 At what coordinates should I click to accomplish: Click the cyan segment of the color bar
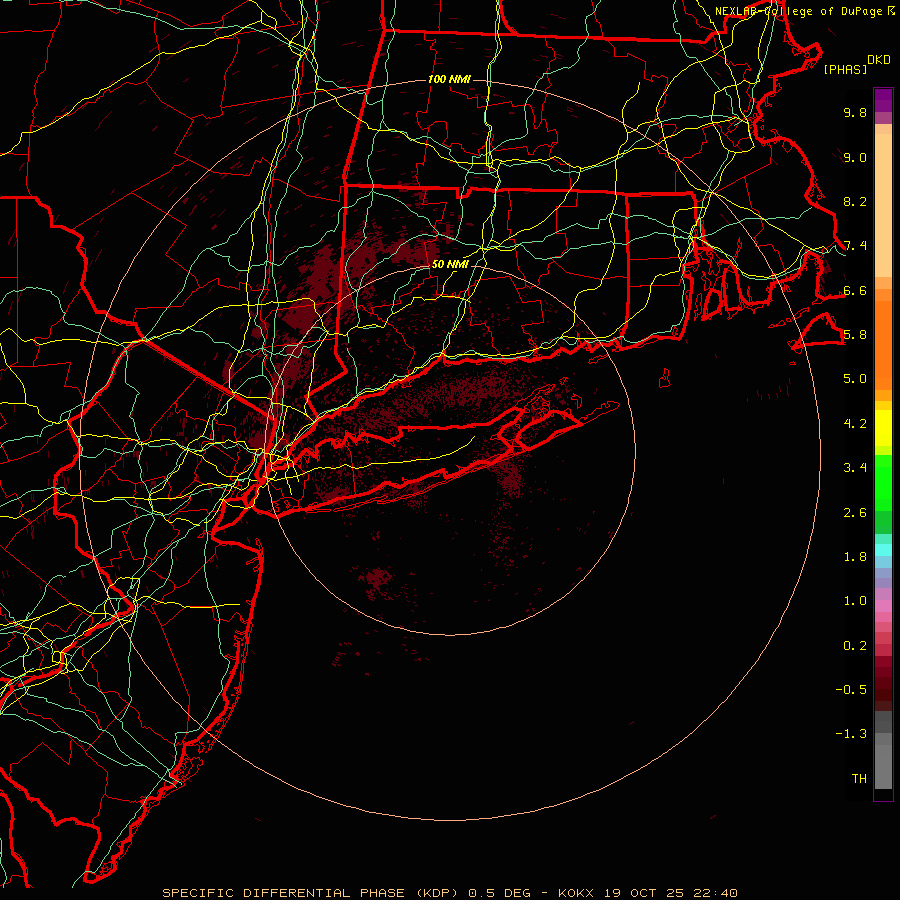click(x=883, y=550)
